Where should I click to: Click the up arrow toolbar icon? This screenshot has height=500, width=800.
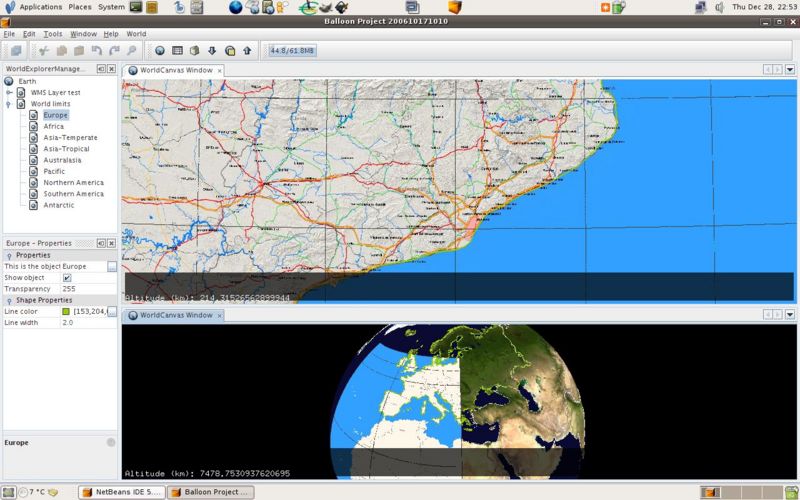[x=247, y=50]
